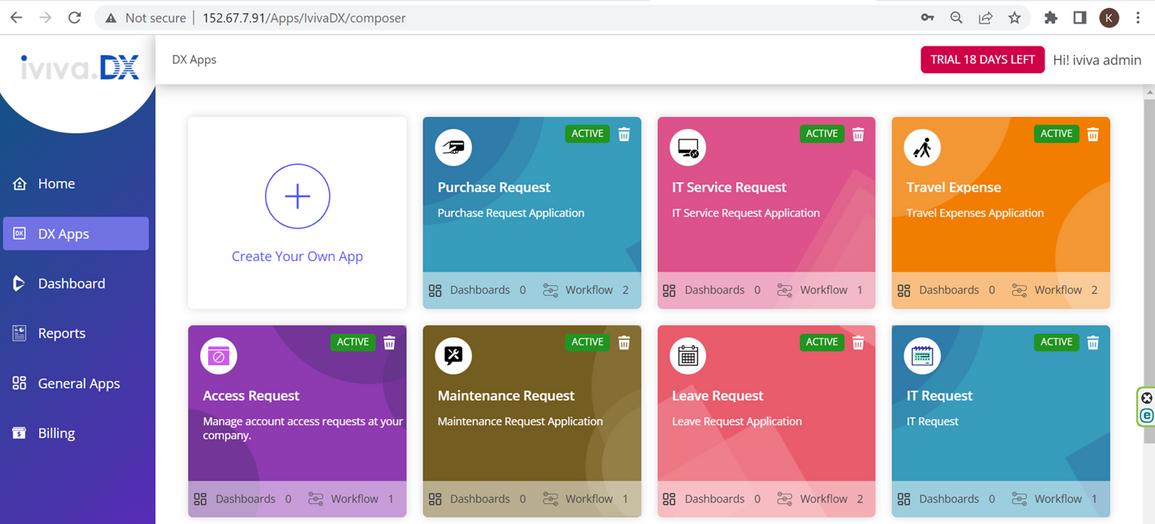Image resolution: width=1155 pixels, height=524 pixels.
Task: Click the Create Your Own App link
Action: (x=298, y=256)
